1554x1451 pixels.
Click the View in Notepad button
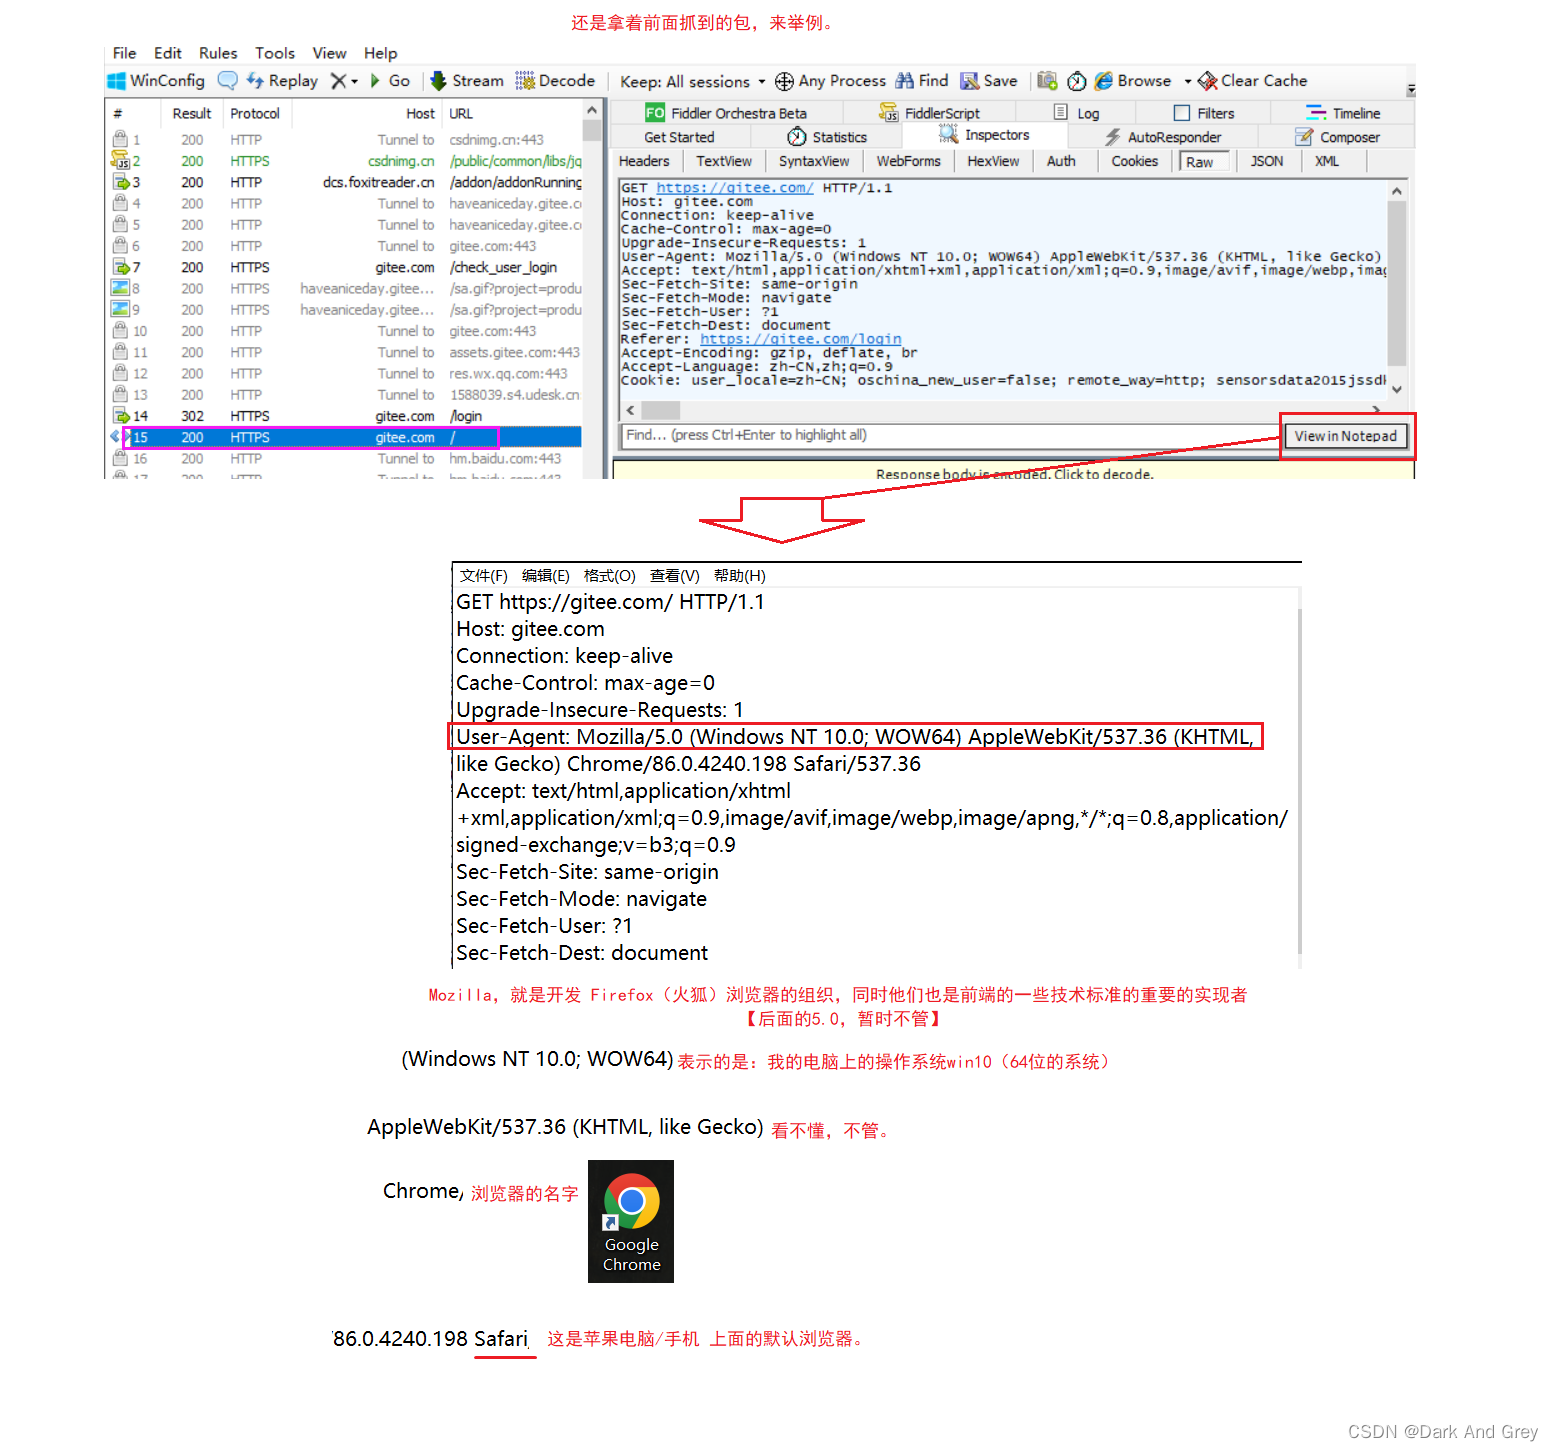click(1346, 436)
